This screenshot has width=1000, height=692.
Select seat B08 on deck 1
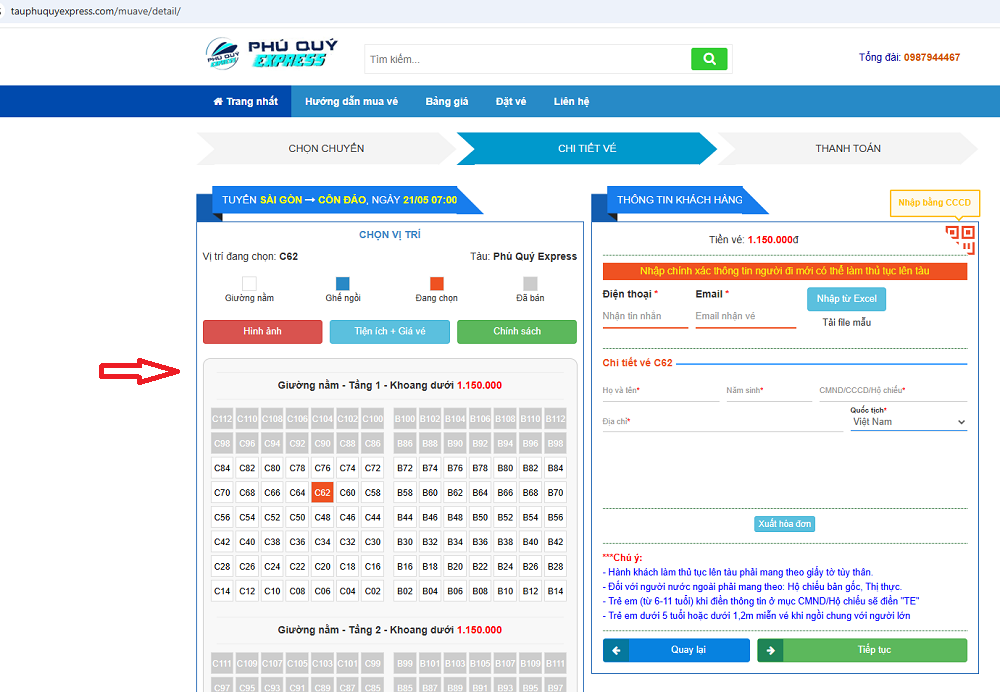[x=480, y=591]
